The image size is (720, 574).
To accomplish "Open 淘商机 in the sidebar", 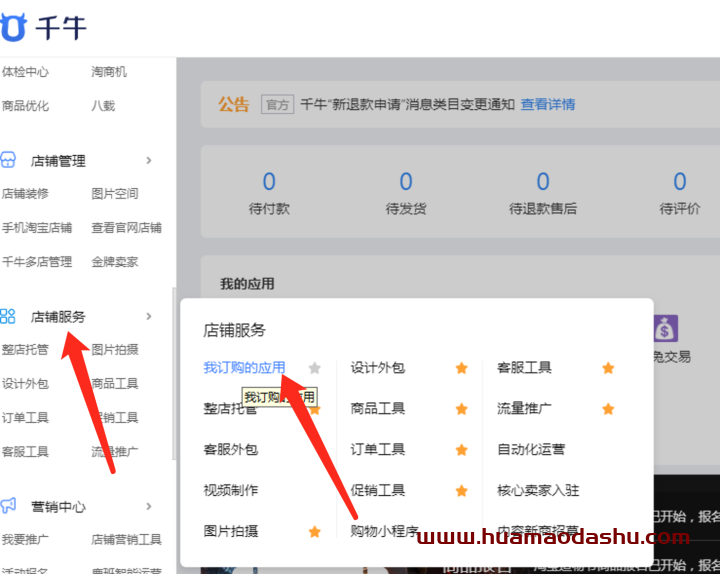I will point(109,72).
